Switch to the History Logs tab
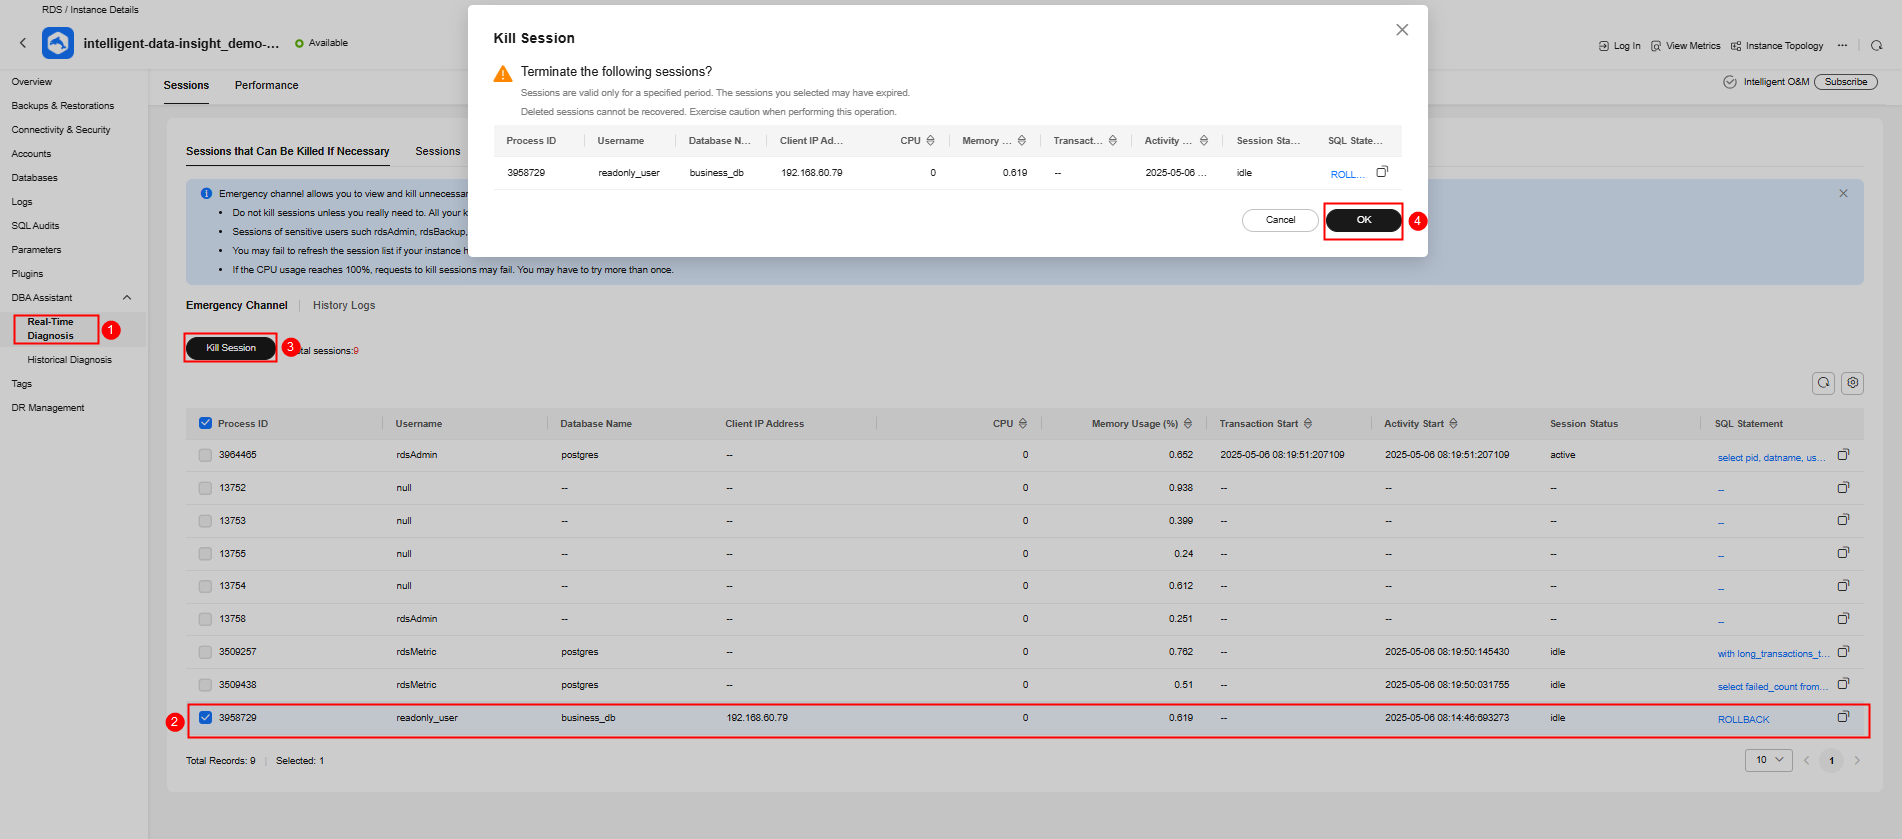This screenshot has width=1902, height=839. coord(344,305)
